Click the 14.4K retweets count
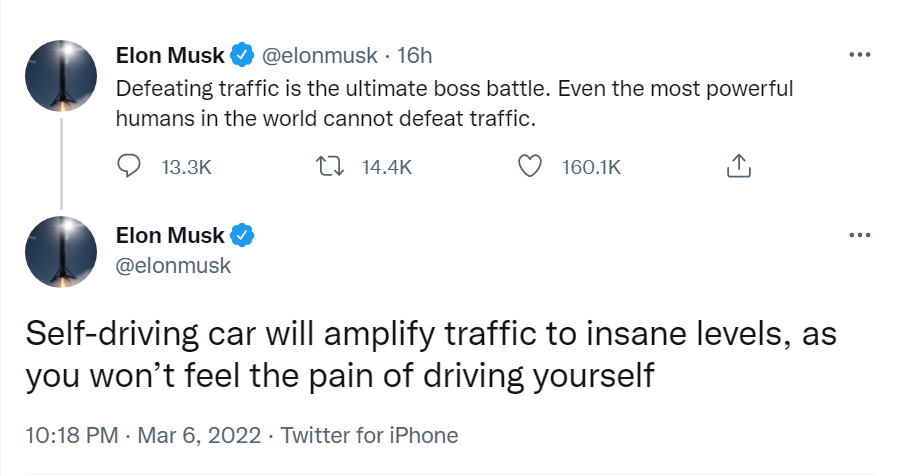898x476 pixels. pos(387,167)
